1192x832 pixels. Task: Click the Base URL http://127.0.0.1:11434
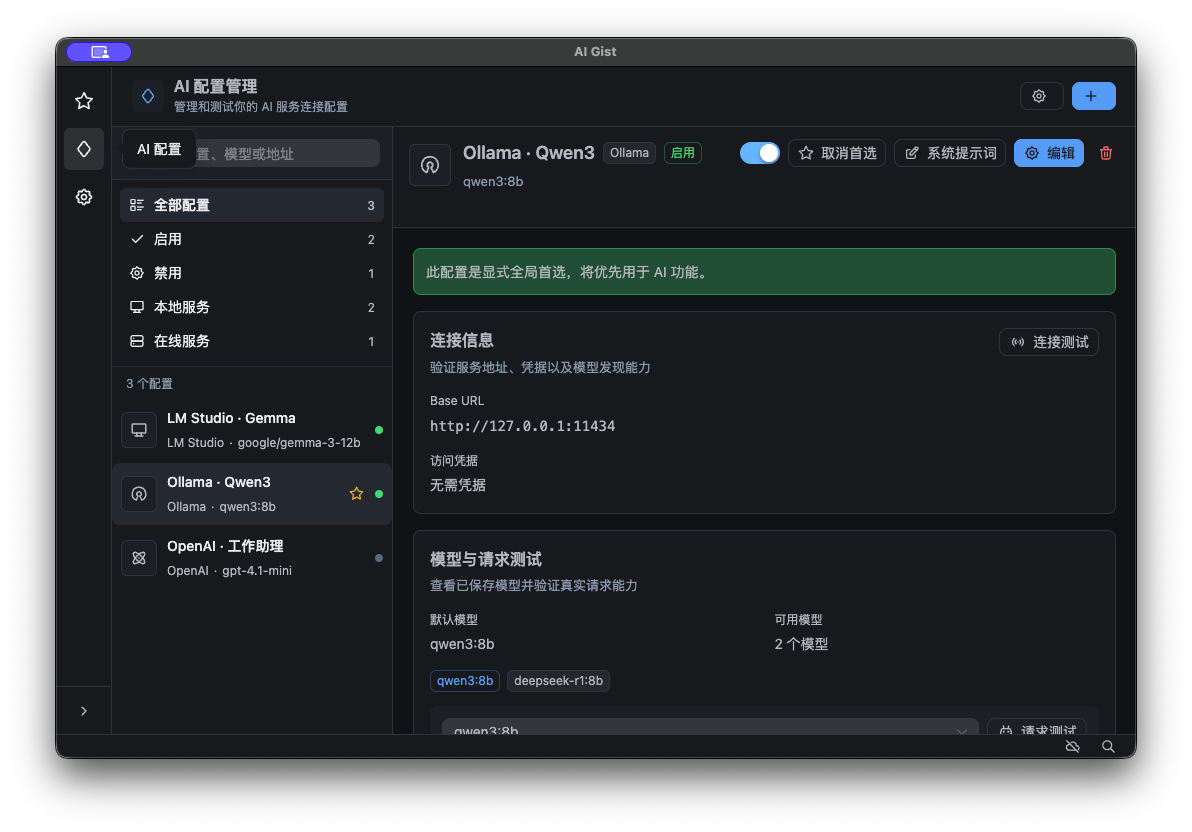coord(522,426)
